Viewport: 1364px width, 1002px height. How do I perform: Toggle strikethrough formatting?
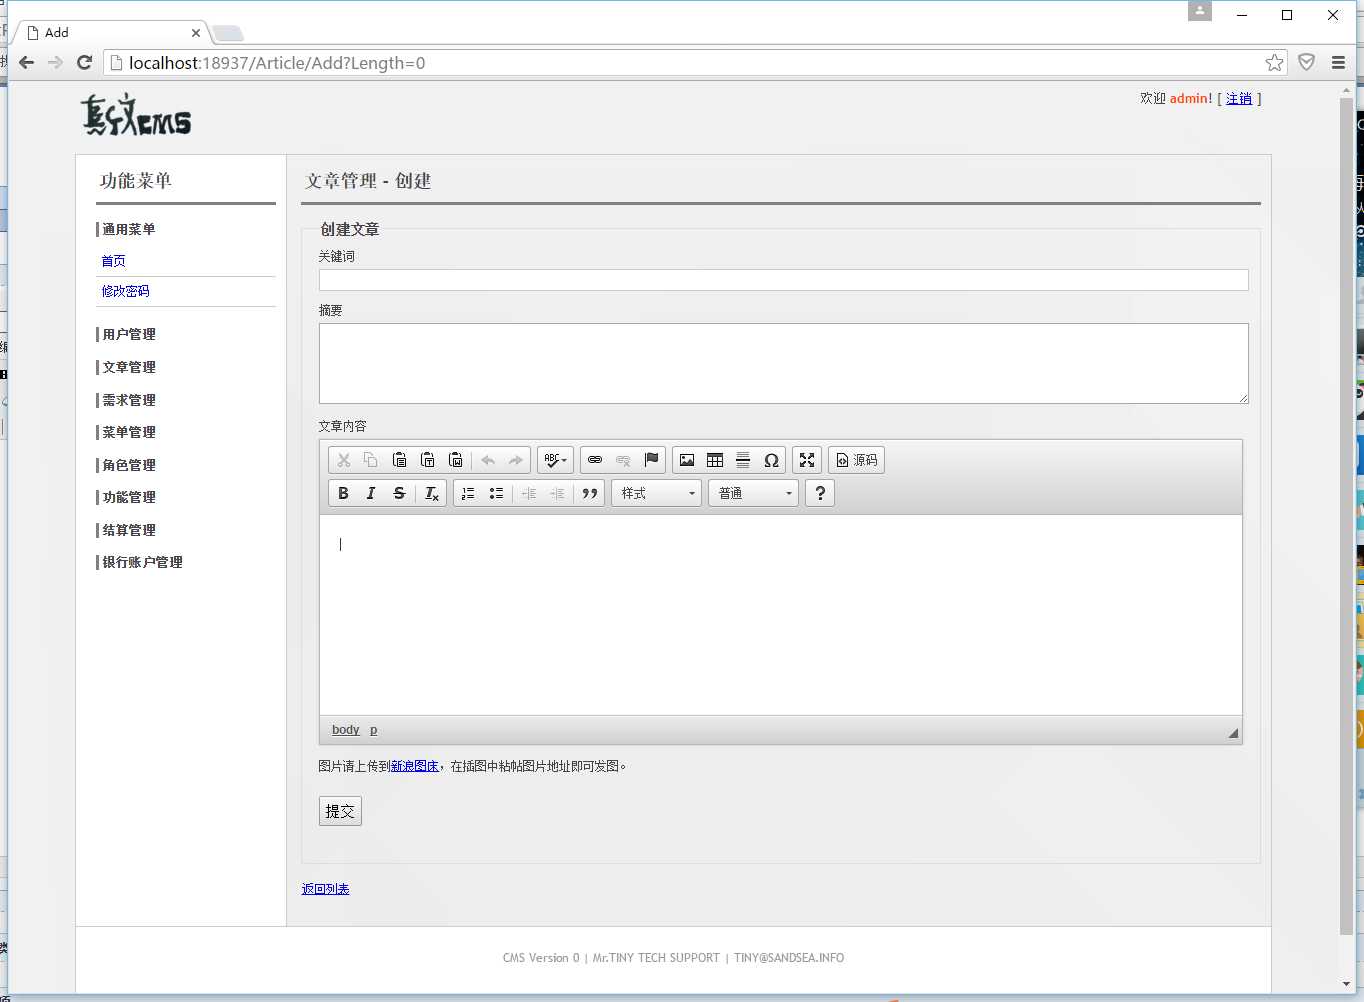(x=399, y=493)
